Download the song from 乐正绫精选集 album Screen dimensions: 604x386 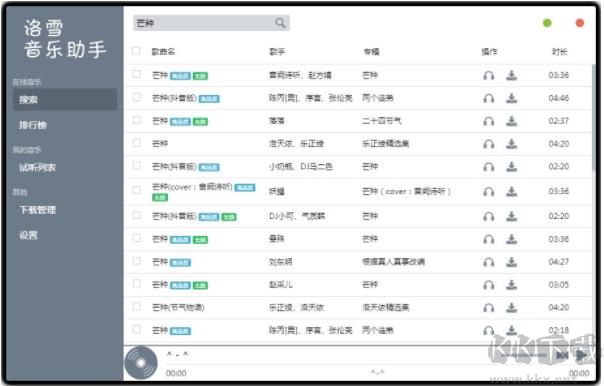512,144
